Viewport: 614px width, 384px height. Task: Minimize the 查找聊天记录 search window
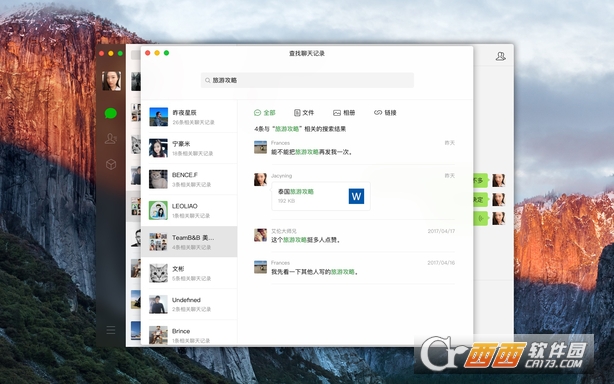coord(157,53)
